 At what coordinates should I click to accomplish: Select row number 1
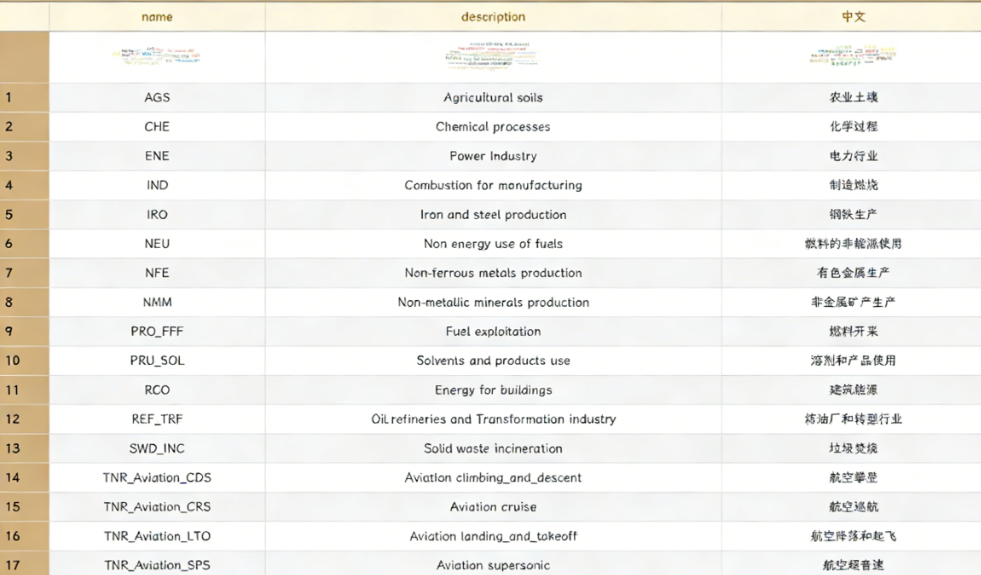coord(24,98)
